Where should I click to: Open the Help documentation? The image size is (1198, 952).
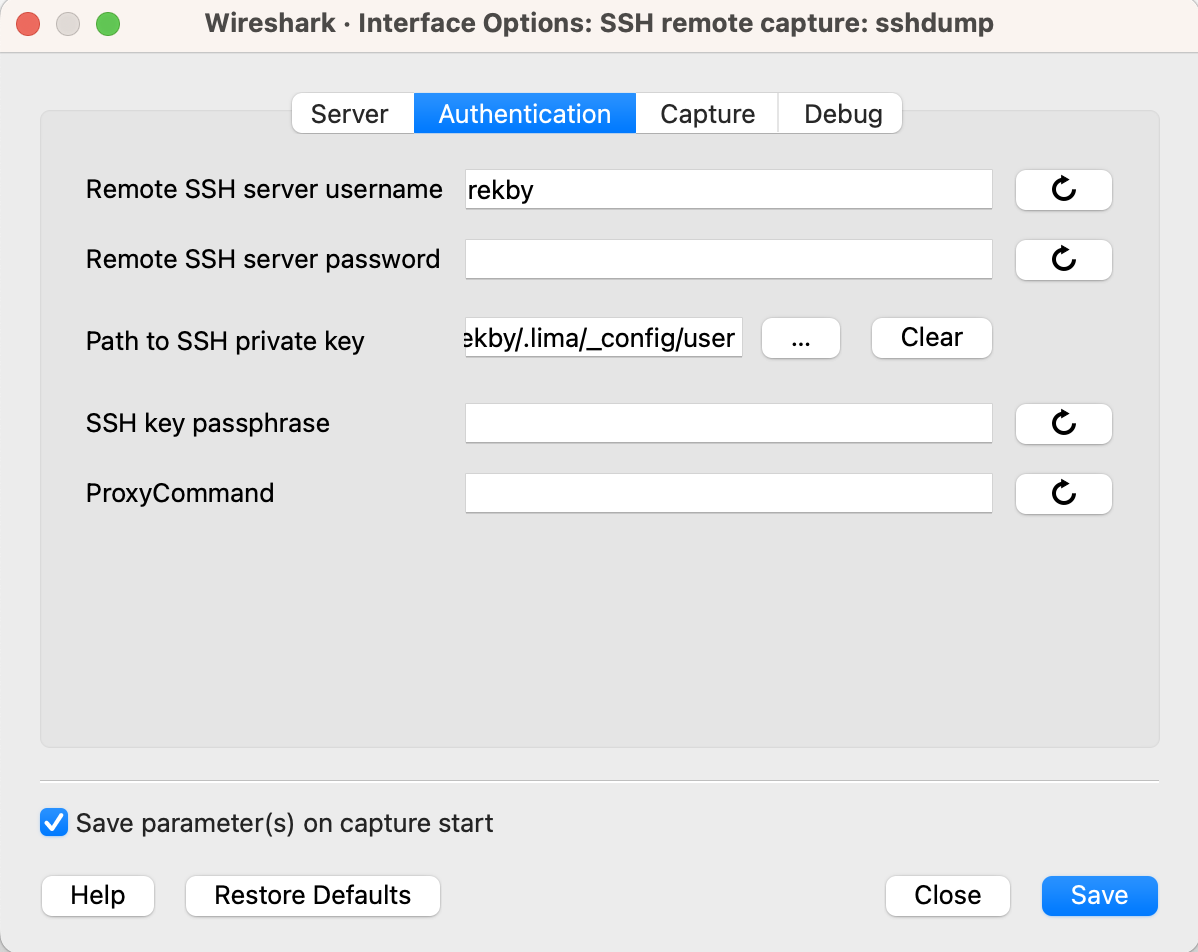[x=97, y=896]
